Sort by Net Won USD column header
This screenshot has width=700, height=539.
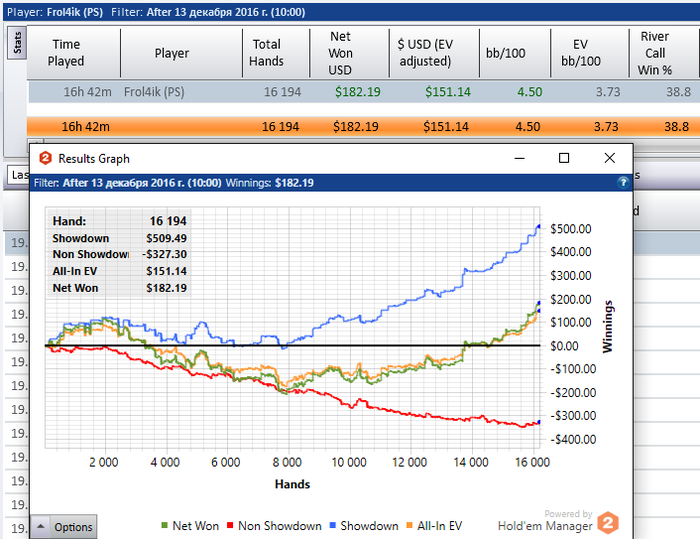point(340,53)
